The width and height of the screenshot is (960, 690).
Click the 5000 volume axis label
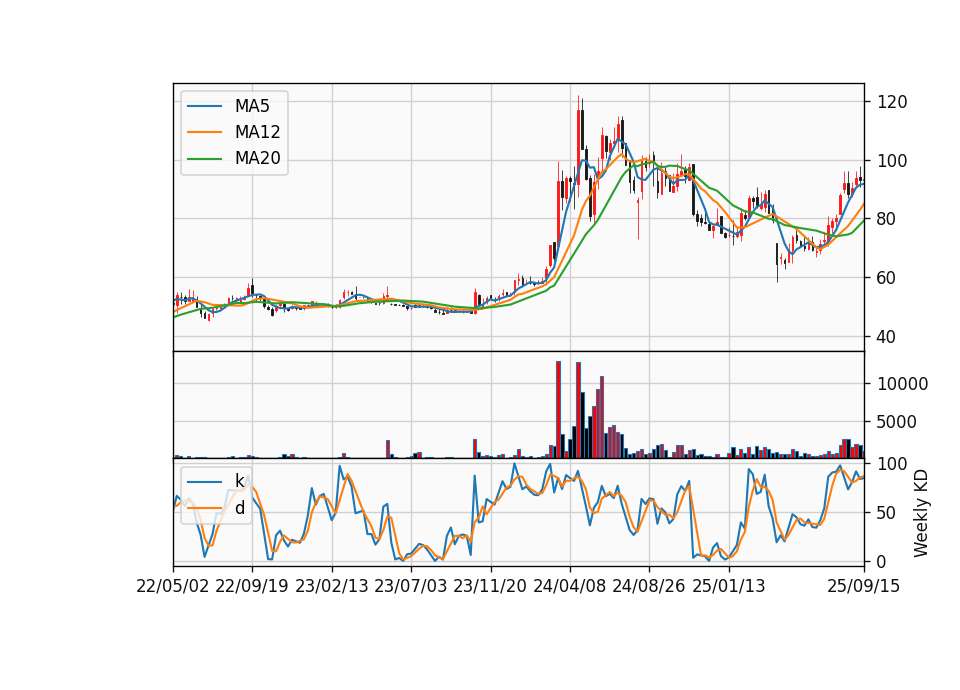click(x=898, y=422)
